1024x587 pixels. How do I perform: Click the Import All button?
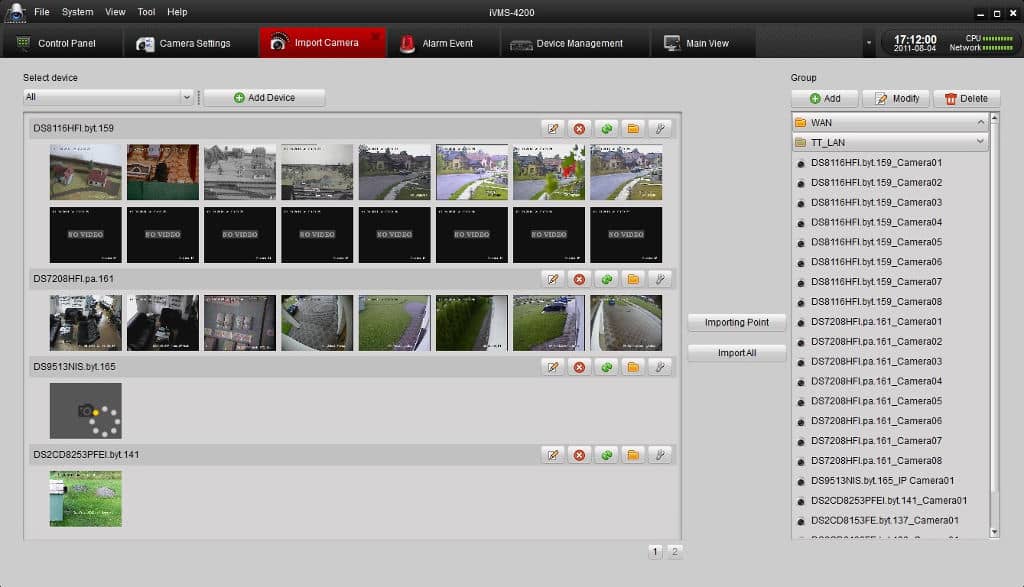click(737, 353)
